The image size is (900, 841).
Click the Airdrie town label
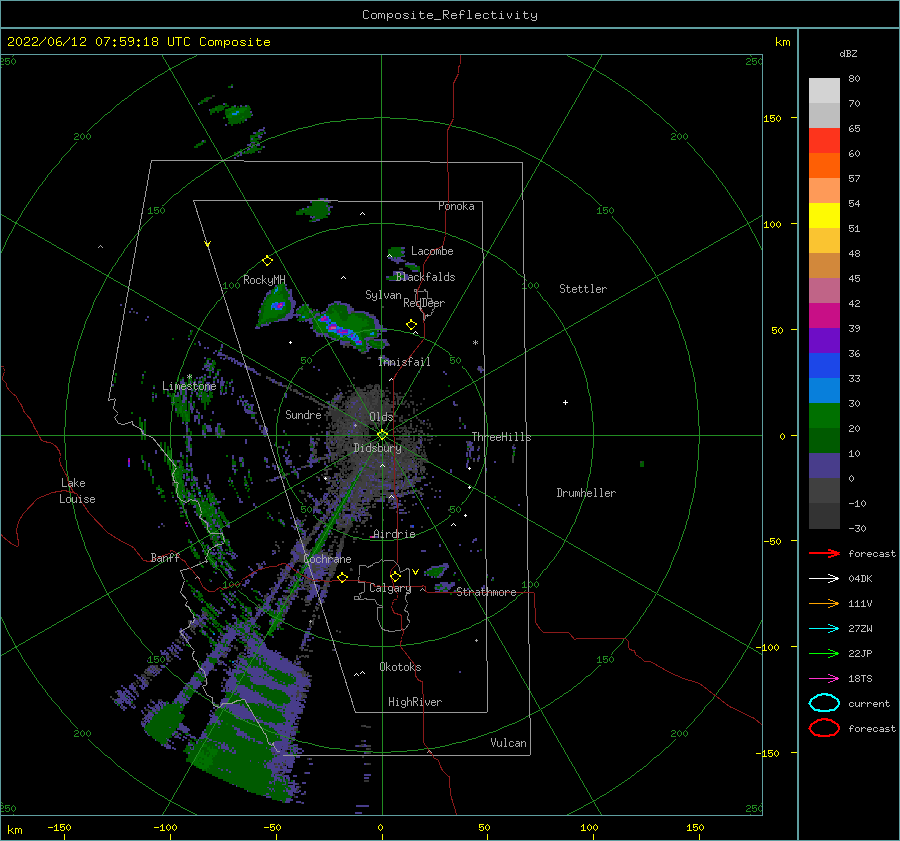pos(394,534)
